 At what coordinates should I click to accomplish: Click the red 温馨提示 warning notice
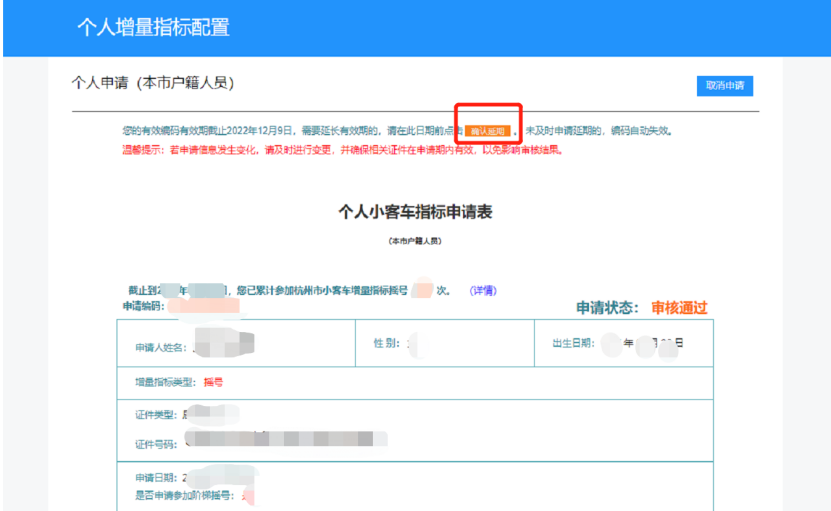point(342,150)
